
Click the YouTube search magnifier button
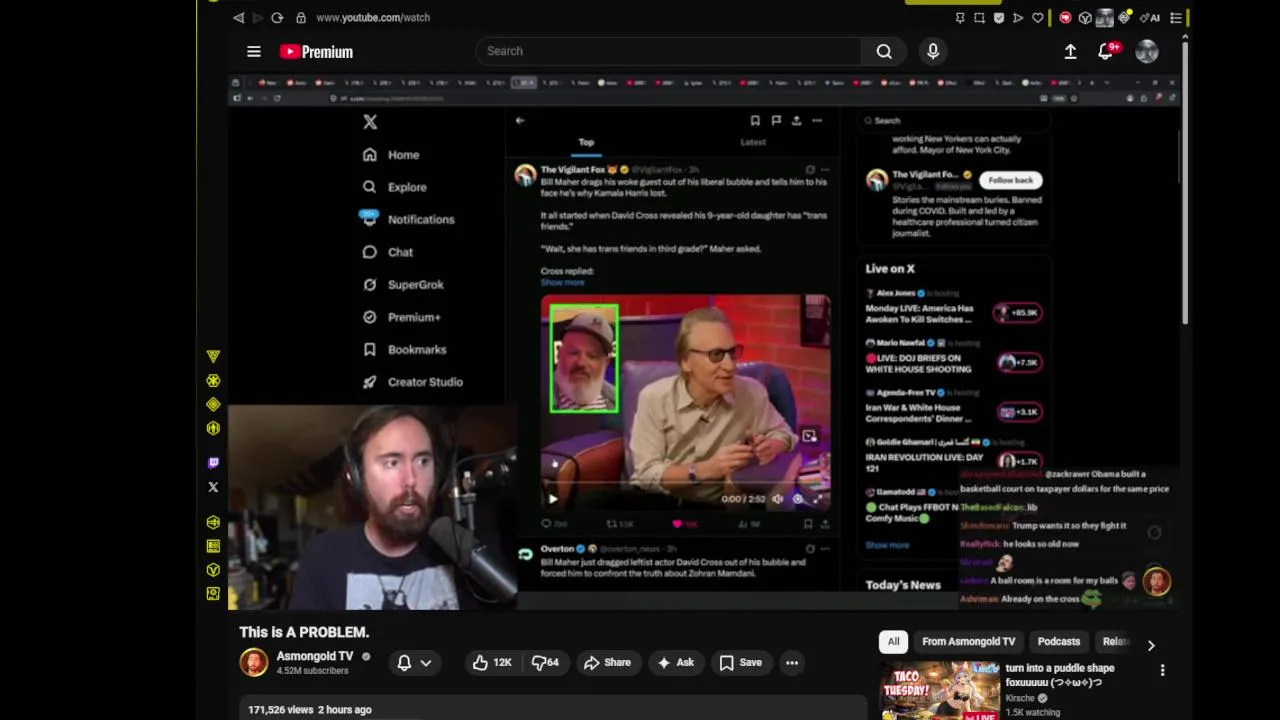(x=884, y=51)
